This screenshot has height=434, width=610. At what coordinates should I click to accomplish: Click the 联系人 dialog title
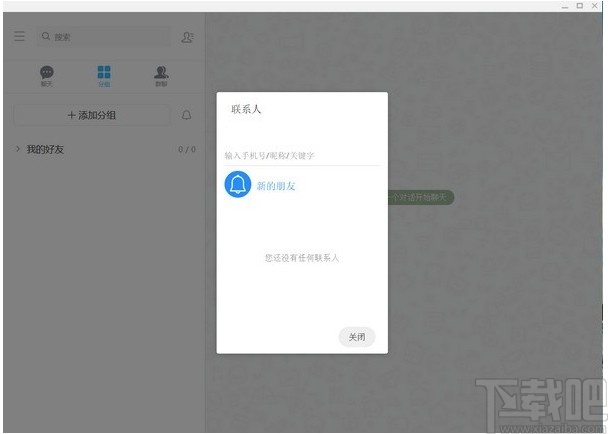pyautogui.click(x=246, y=109)
